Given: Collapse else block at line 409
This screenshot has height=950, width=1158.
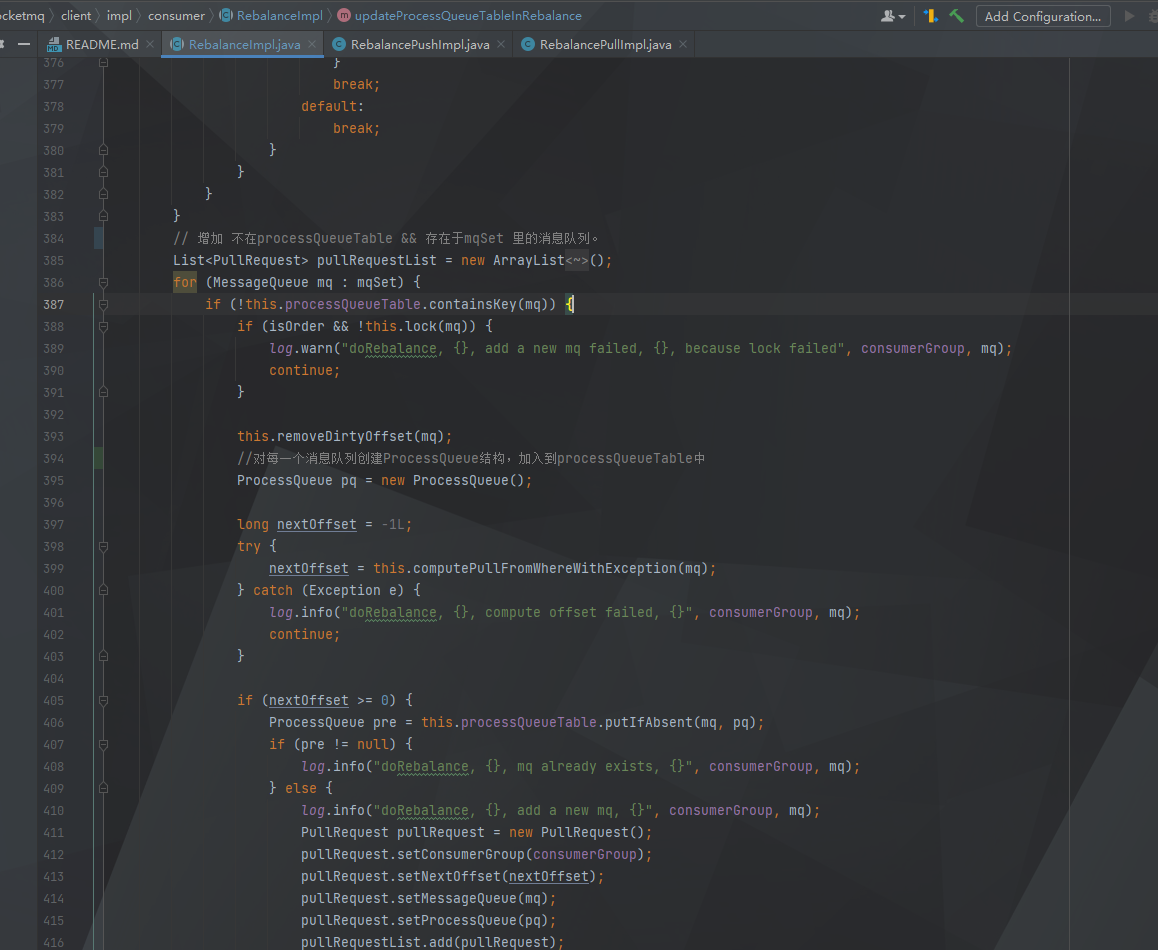Looking at the screenshot, I should click(x=103, y=788).
